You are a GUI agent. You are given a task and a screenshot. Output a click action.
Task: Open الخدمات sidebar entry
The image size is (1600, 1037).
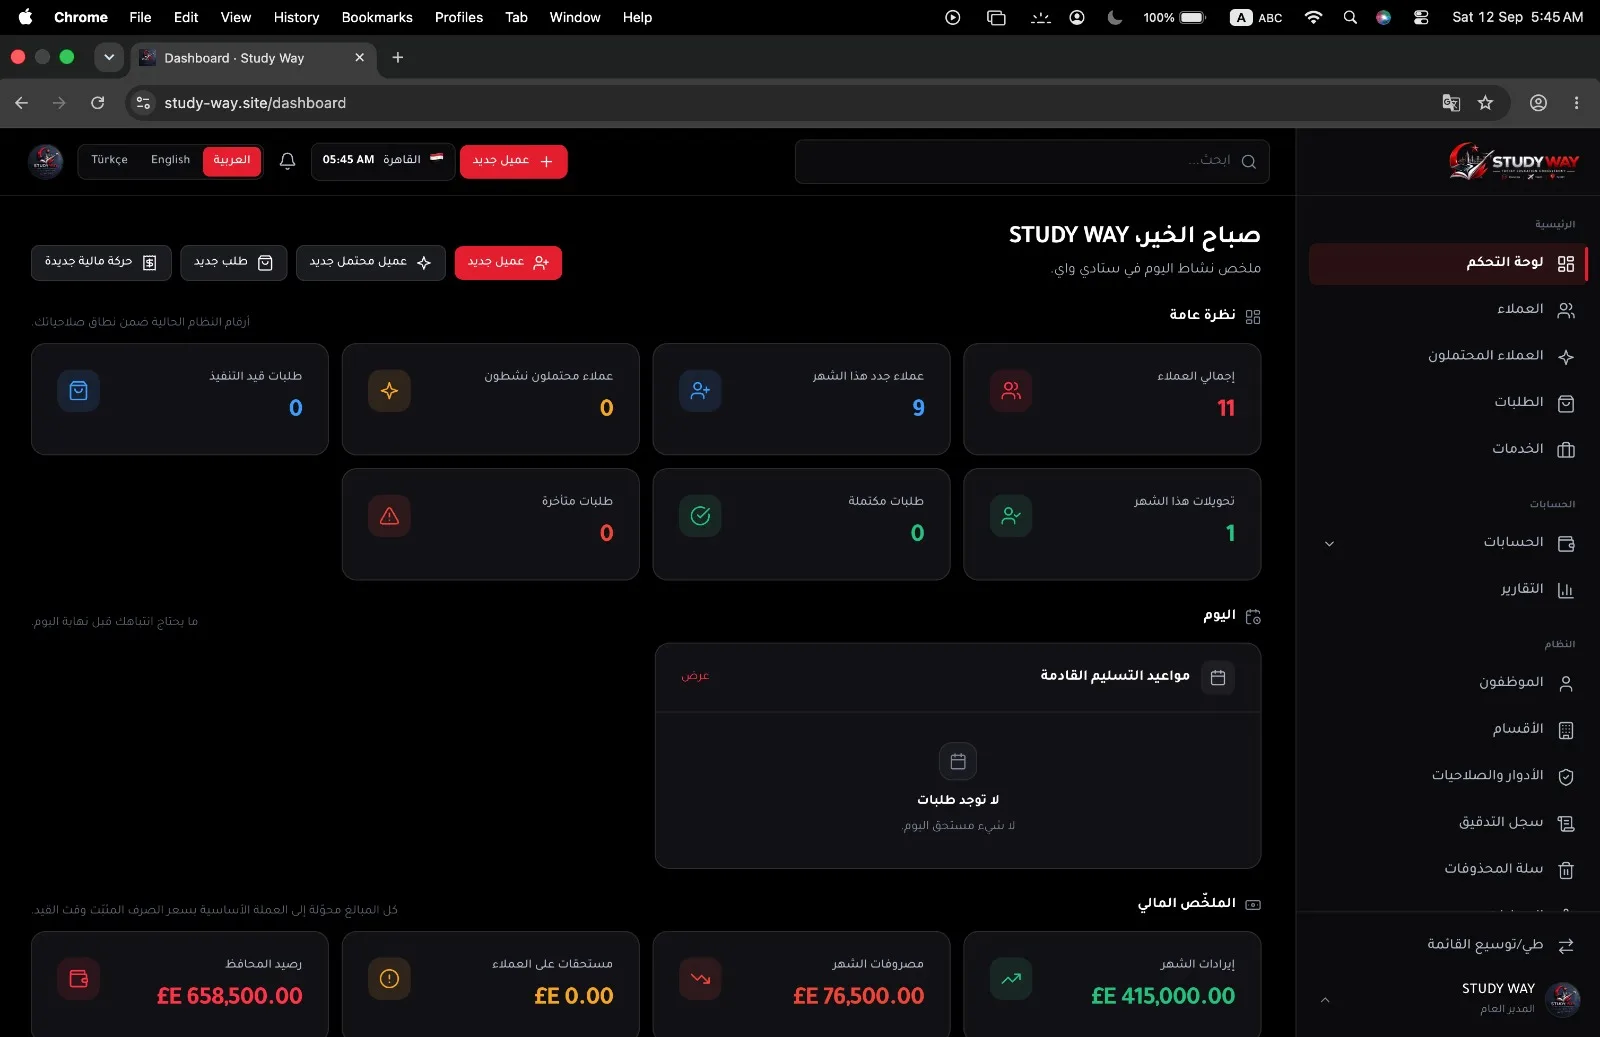click(x=1447, y=449)
